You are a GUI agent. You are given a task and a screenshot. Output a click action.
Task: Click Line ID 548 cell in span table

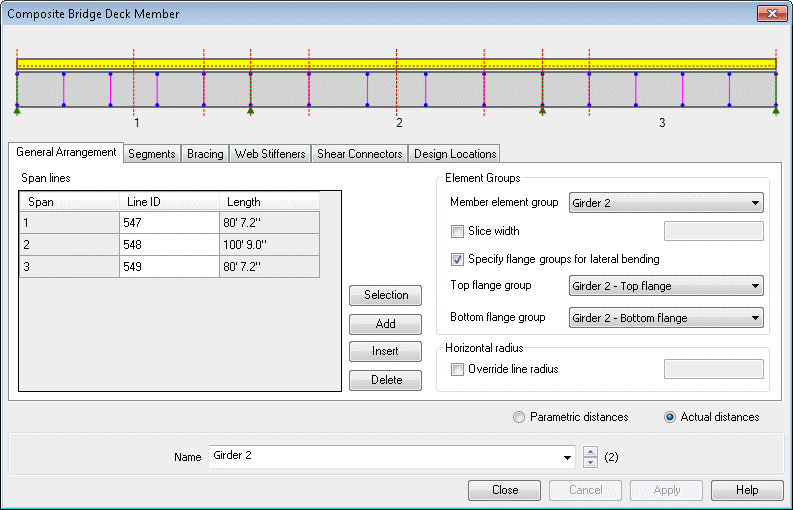click(168, 244)
